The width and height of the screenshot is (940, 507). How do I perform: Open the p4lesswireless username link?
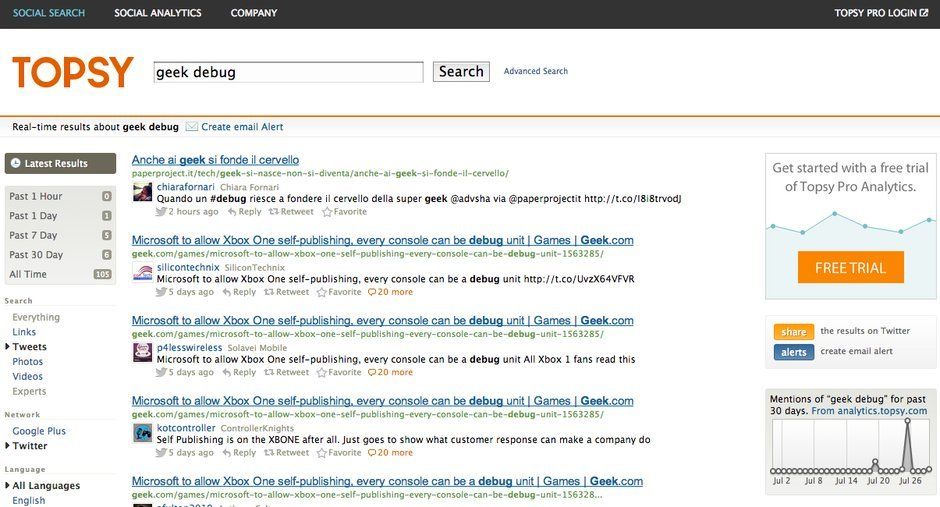tap(189, 347)
